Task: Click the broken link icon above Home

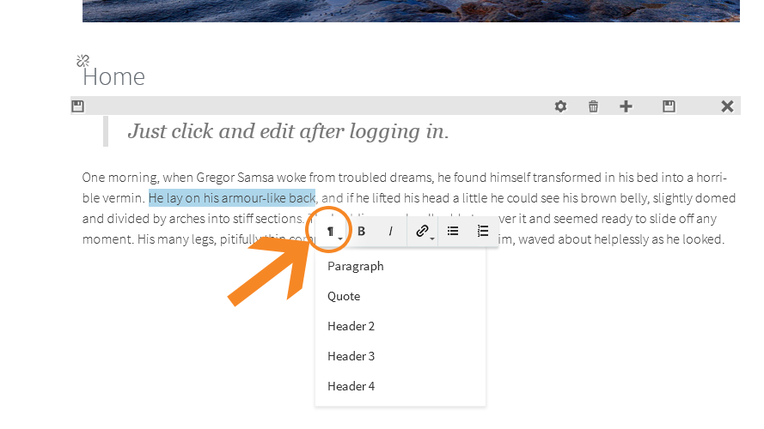Action: (x=83, y=61)
